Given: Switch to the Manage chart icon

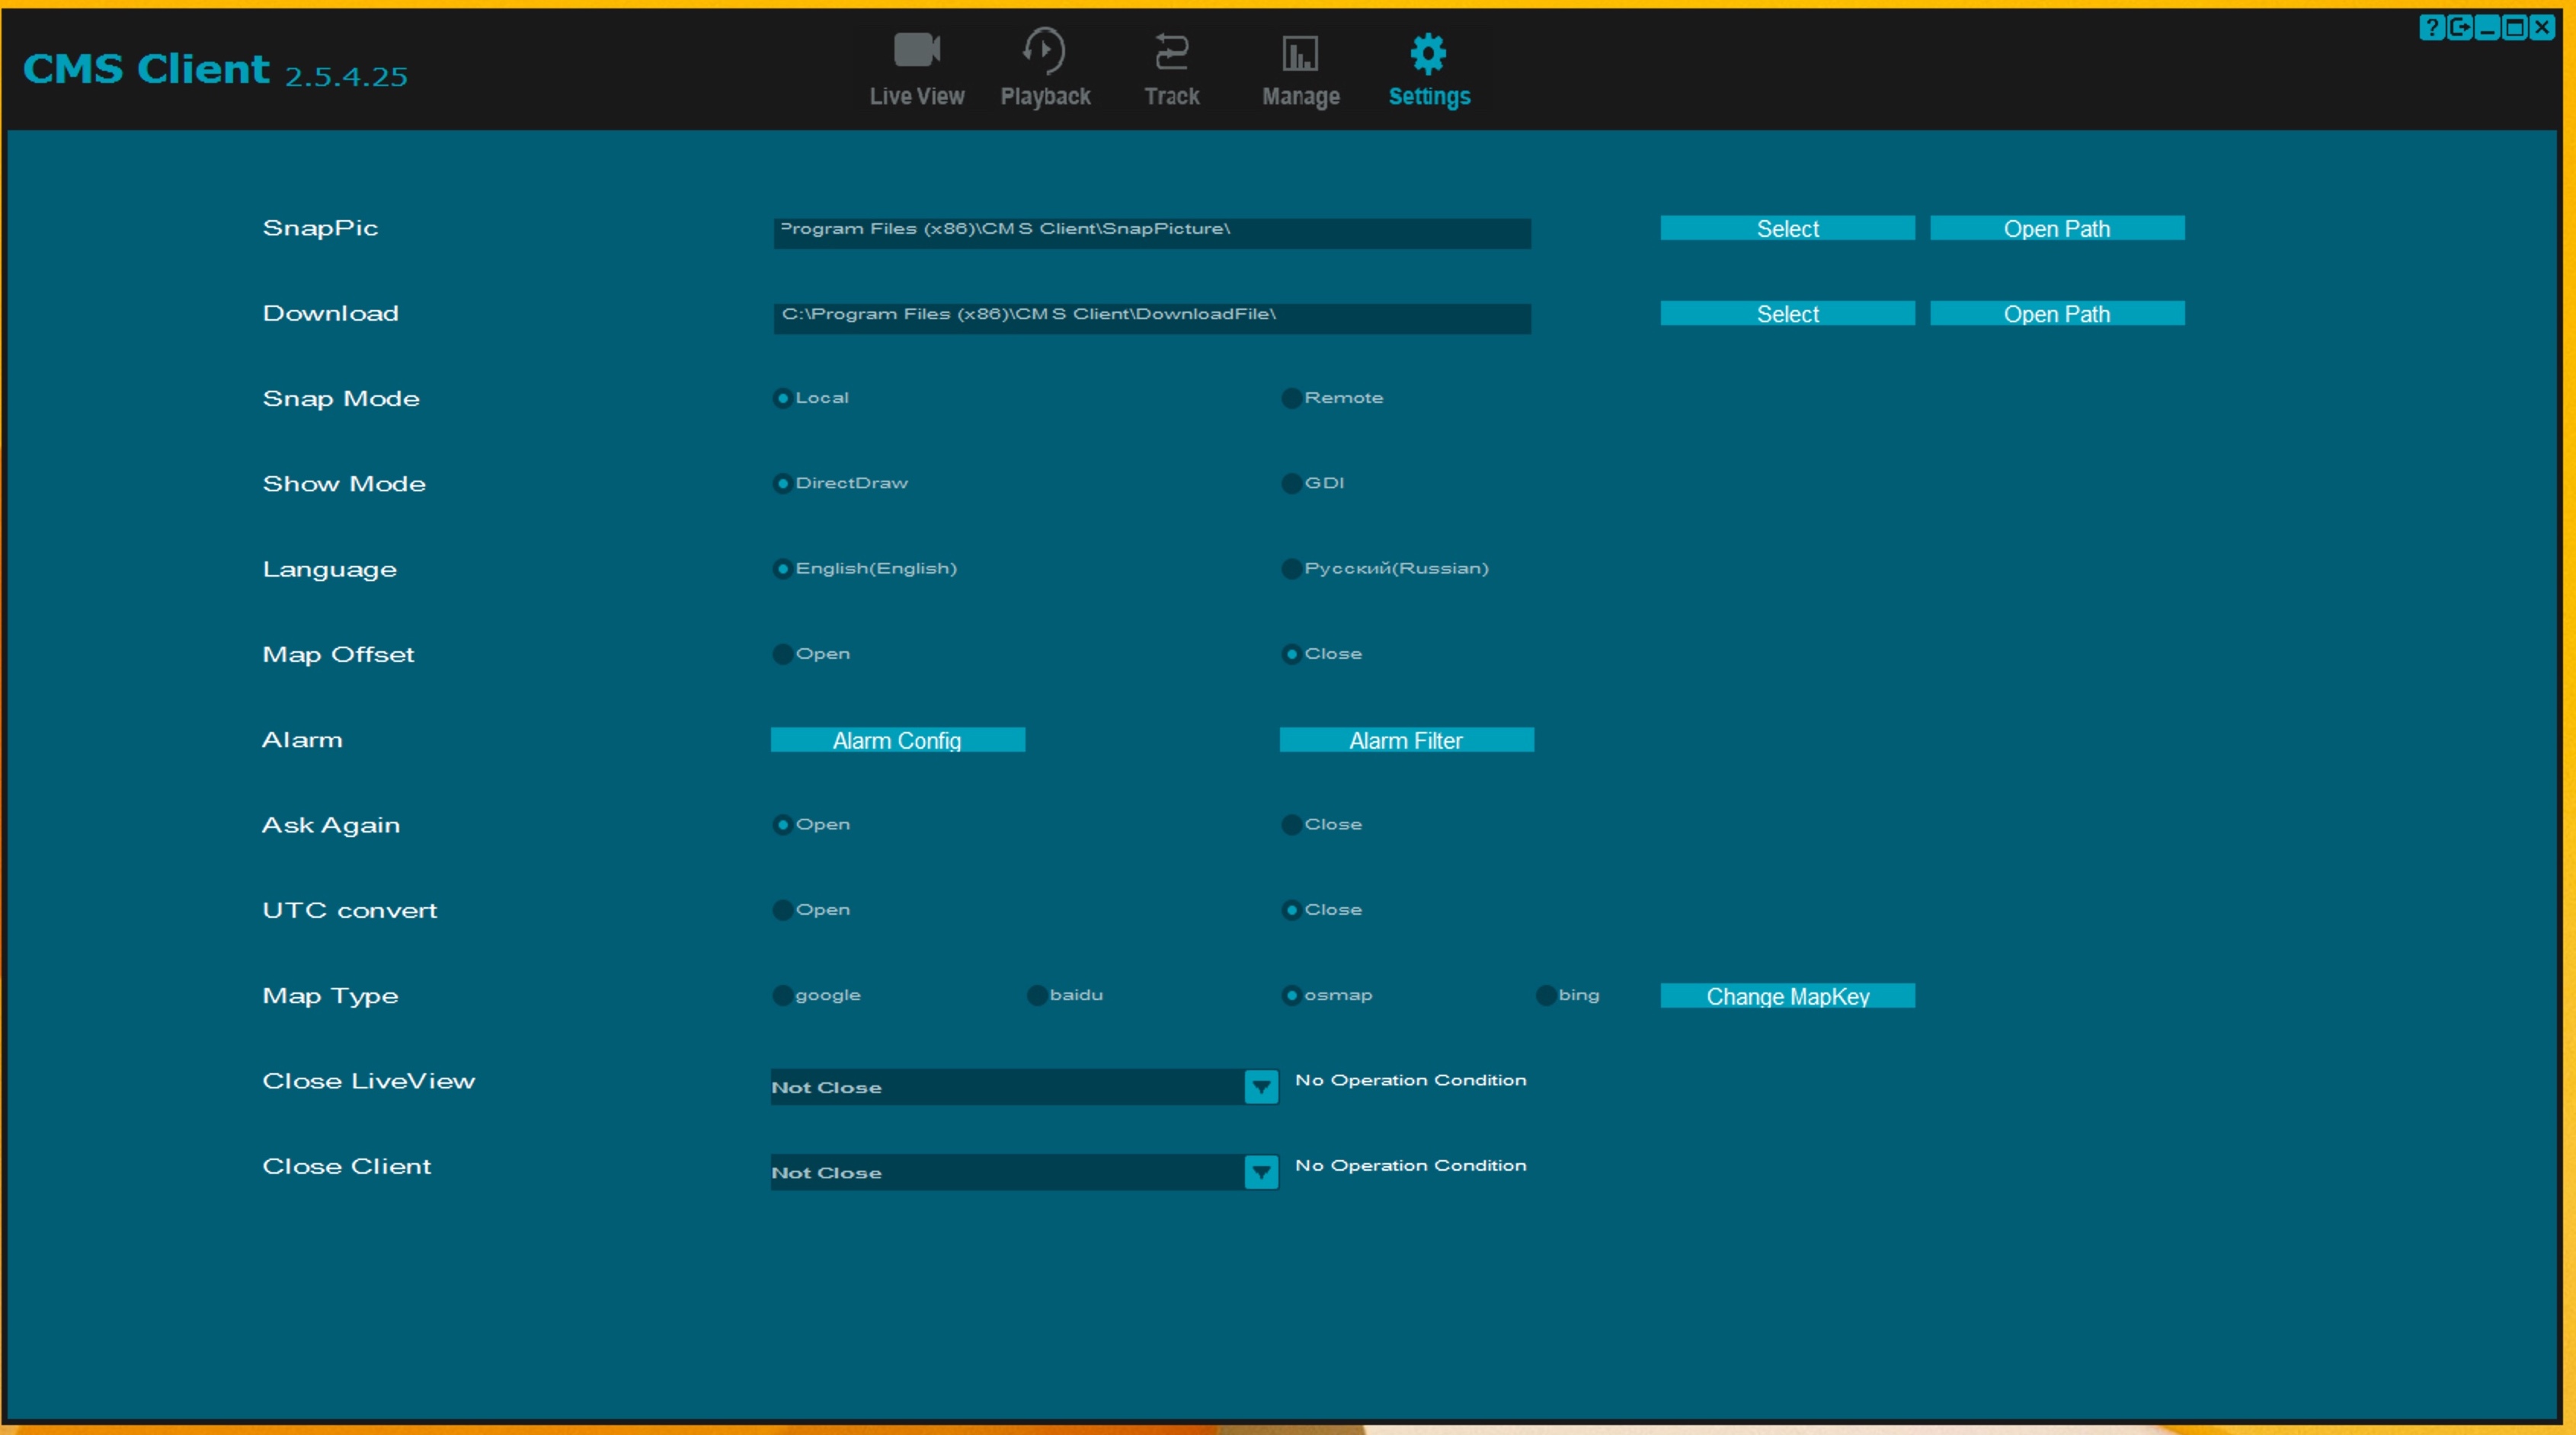Looking at the screenshot, I should point(1300,52).
